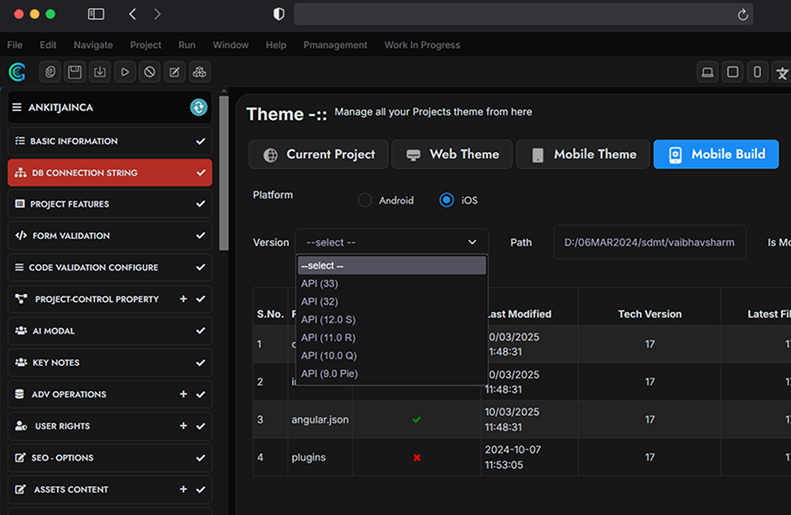Toggle Assets Content checkmark
791x515 pixels.
(200, 489)
